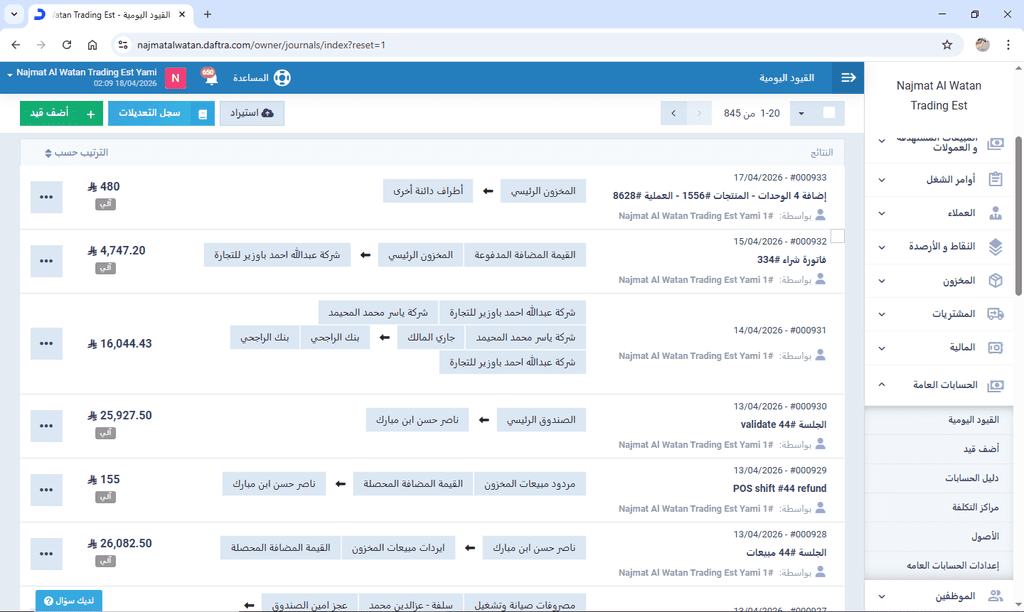Open actions menu for entry #000932
Screen dimensions: 1024x612
pyautogui.click(x=46, y=261)
